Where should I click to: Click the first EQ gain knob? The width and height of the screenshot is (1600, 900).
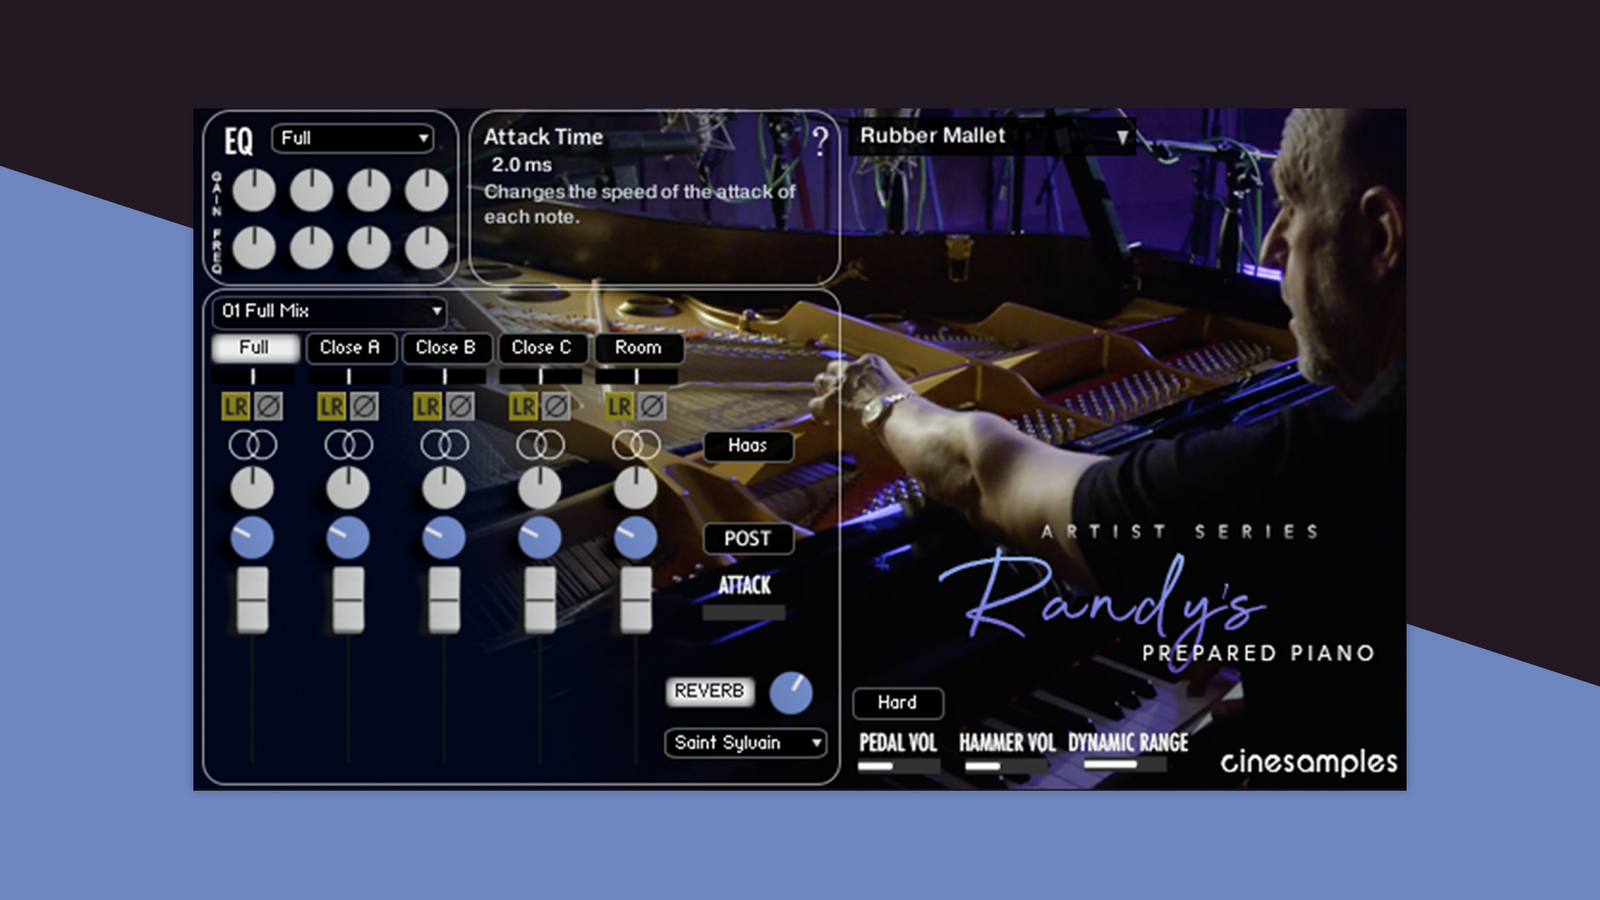click(254, 190)
